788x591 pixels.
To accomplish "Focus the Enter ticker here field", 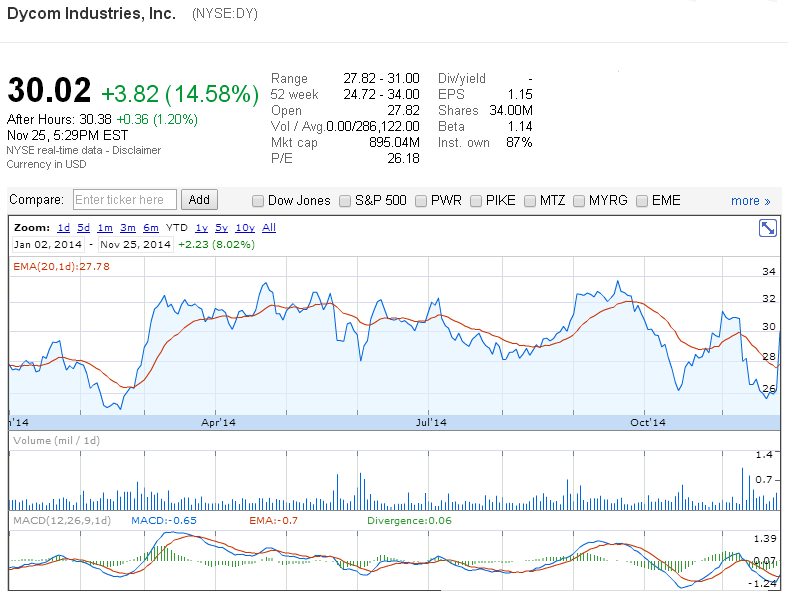I will pos(125,200).
